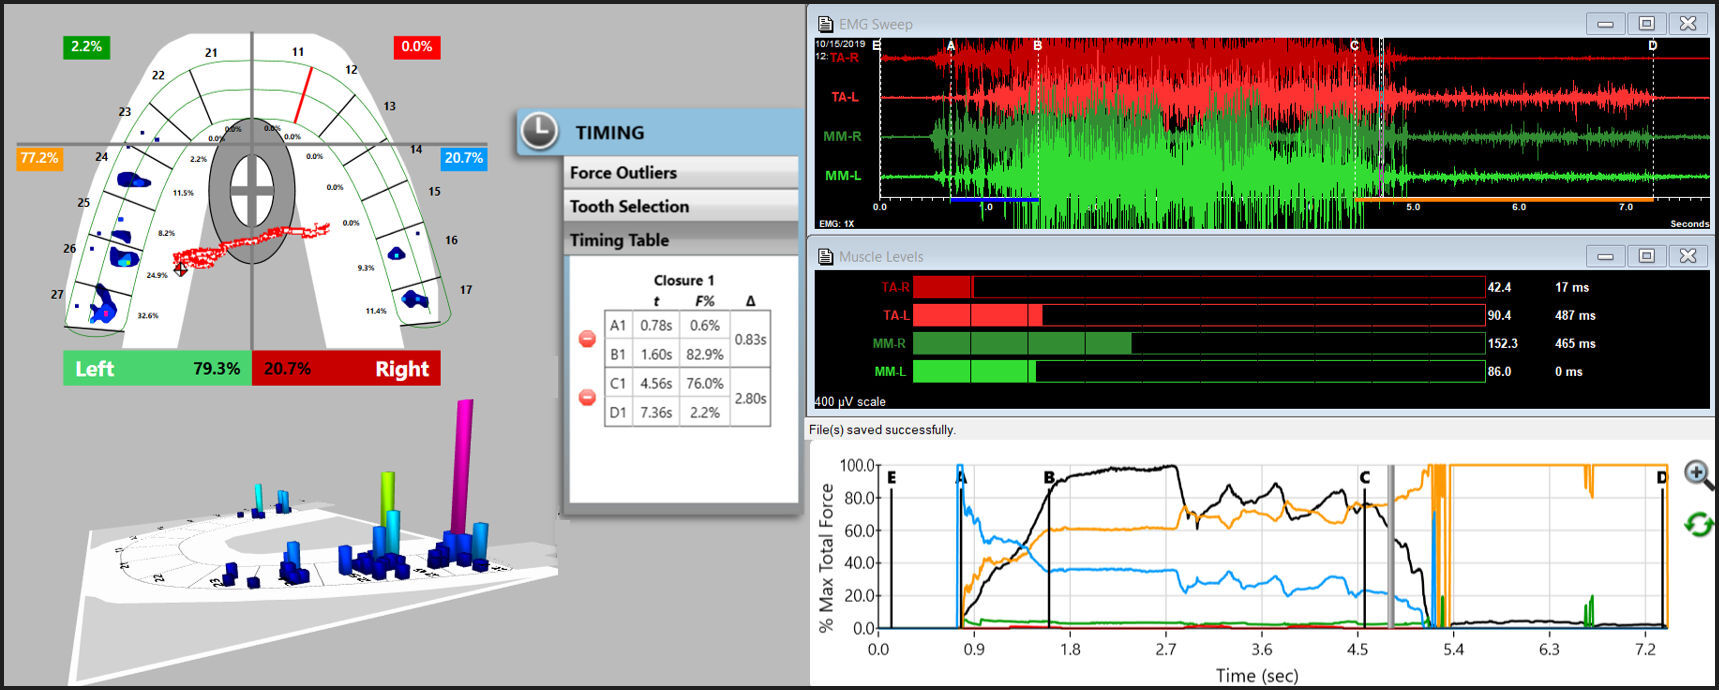The image size is (1719, 690).
Task: Click the EMG: 1X label
Action: pos(836,224)
